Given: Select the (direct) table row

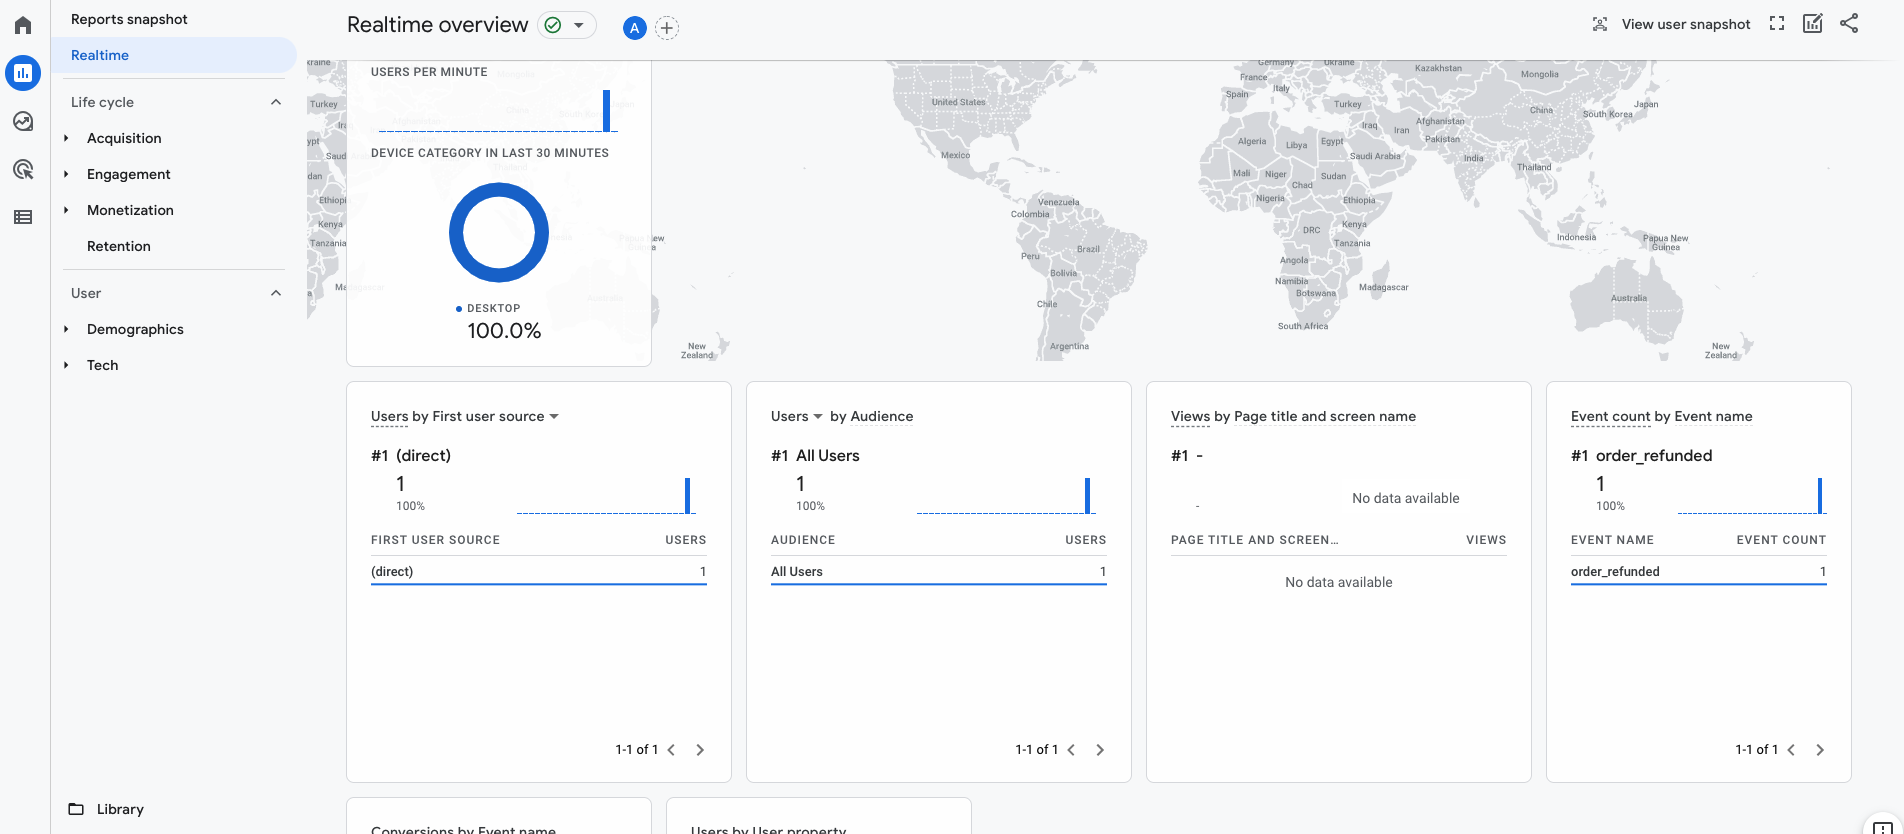Looking at the screenshot, I should [538, 572].
